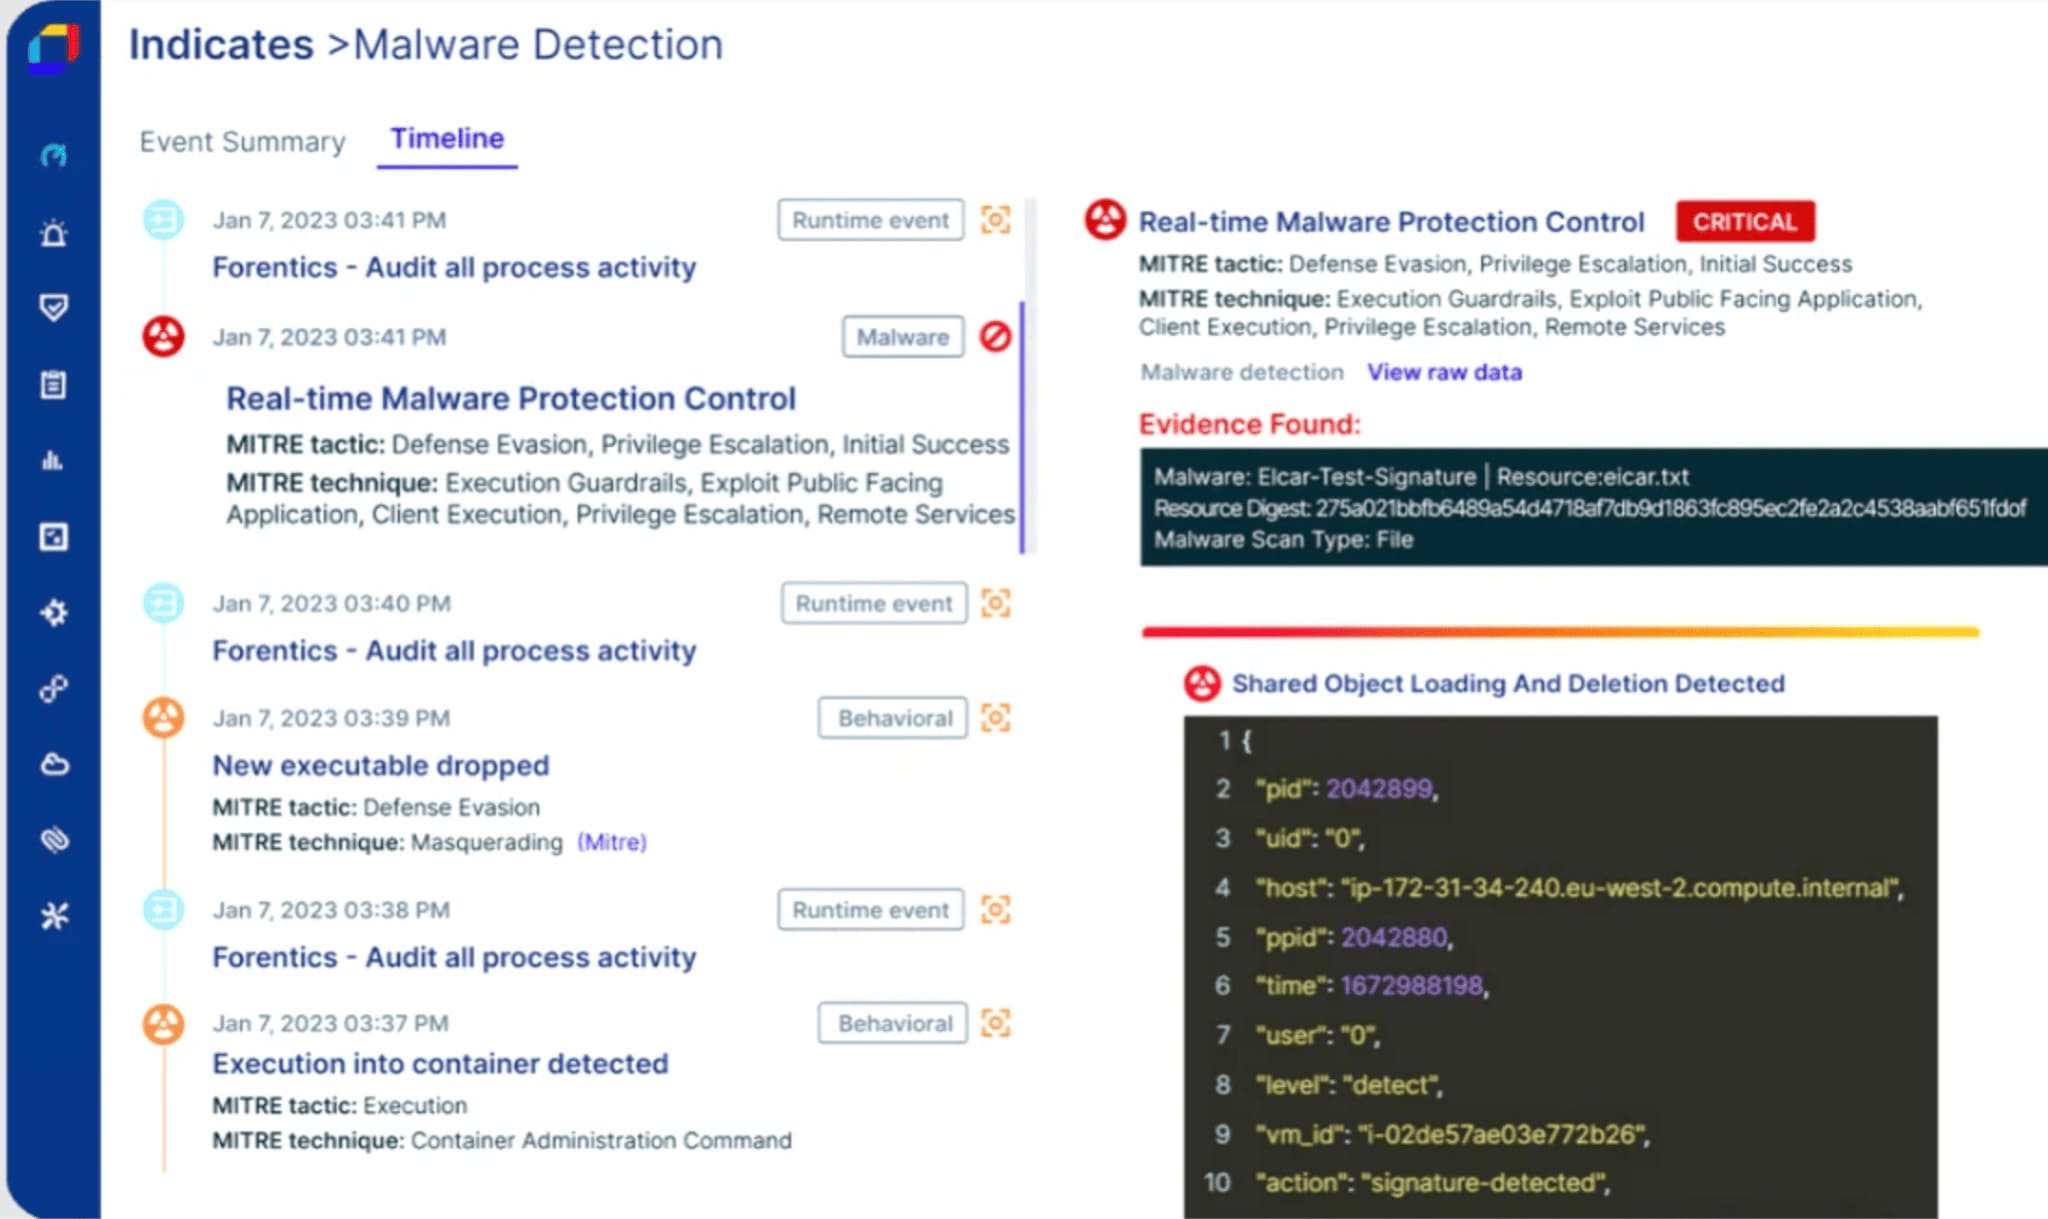Click the Runtime event tag at 03:41 PM
The image size is (2048, 1219).
click(871, 220)
